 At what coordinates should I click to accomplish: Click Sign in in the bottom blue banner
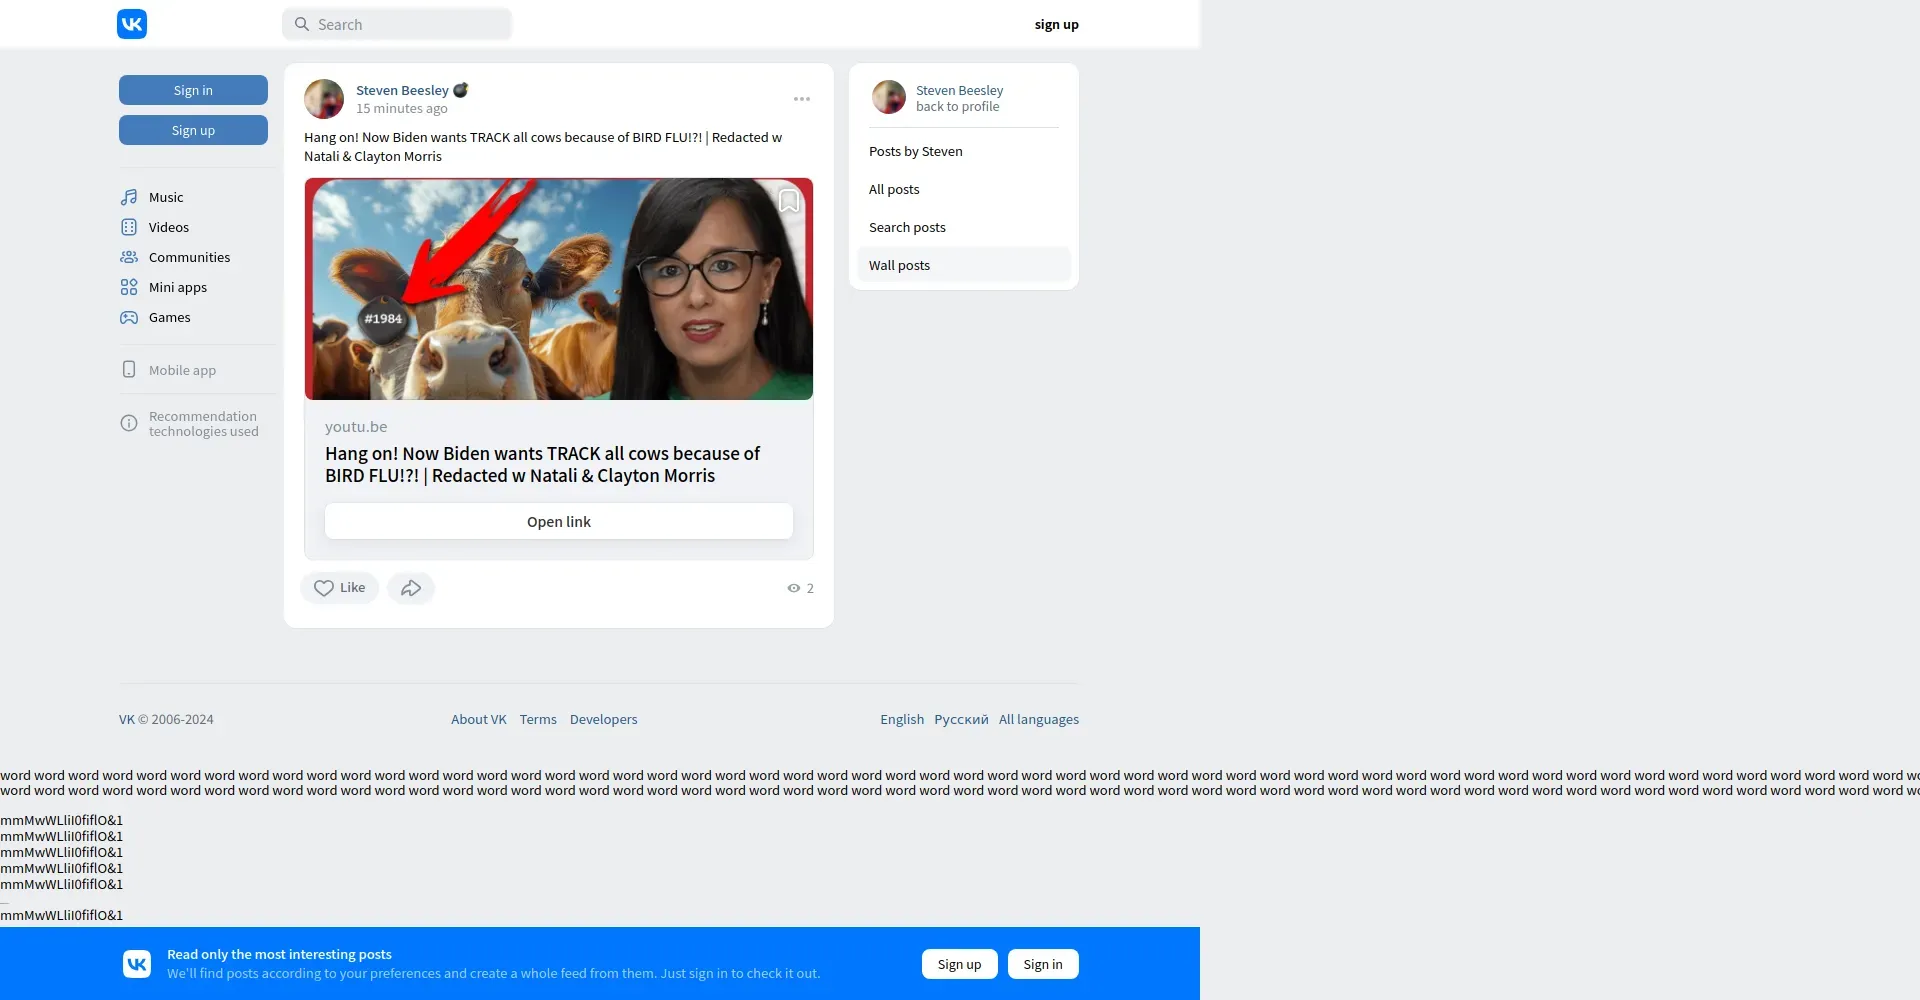(x=1043, y=964)
